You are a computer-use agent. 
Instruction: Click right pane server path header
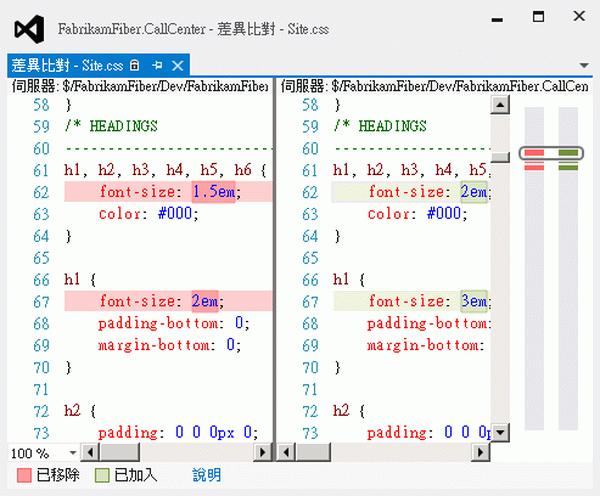pos(435,86)
